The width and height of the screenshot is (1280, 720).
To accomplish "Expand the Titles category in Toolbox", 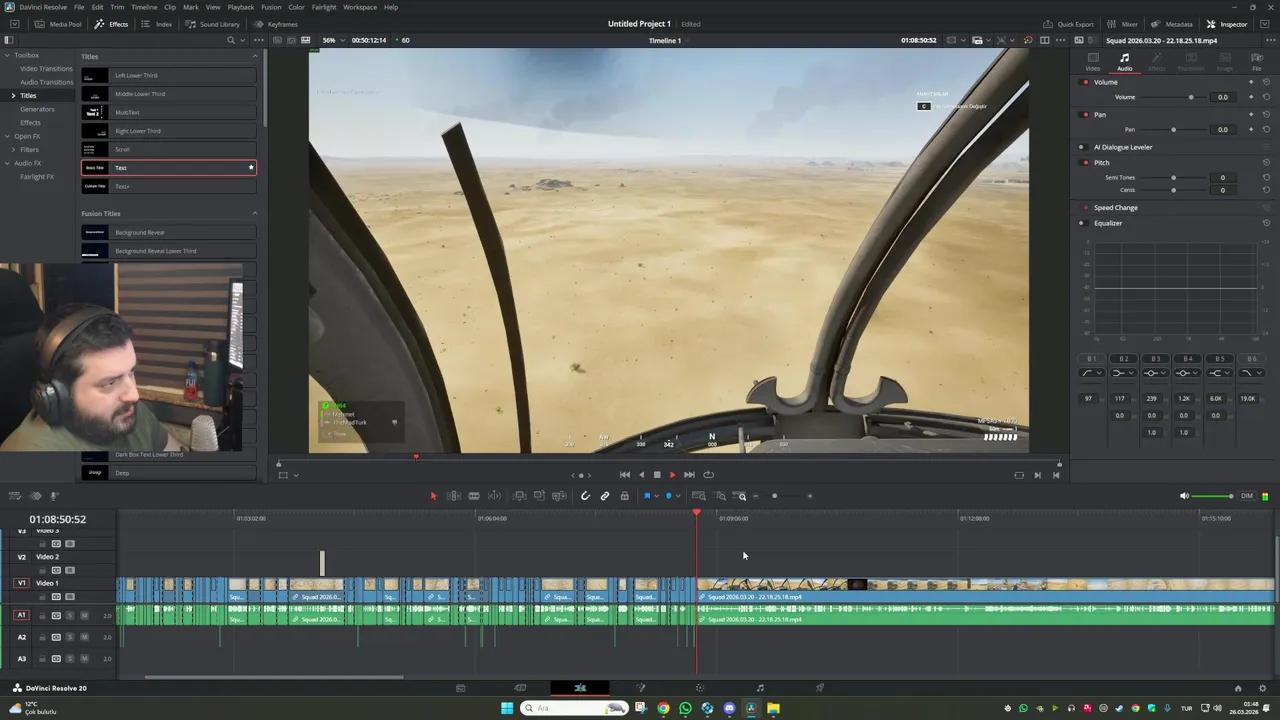I will click(13, 95).
